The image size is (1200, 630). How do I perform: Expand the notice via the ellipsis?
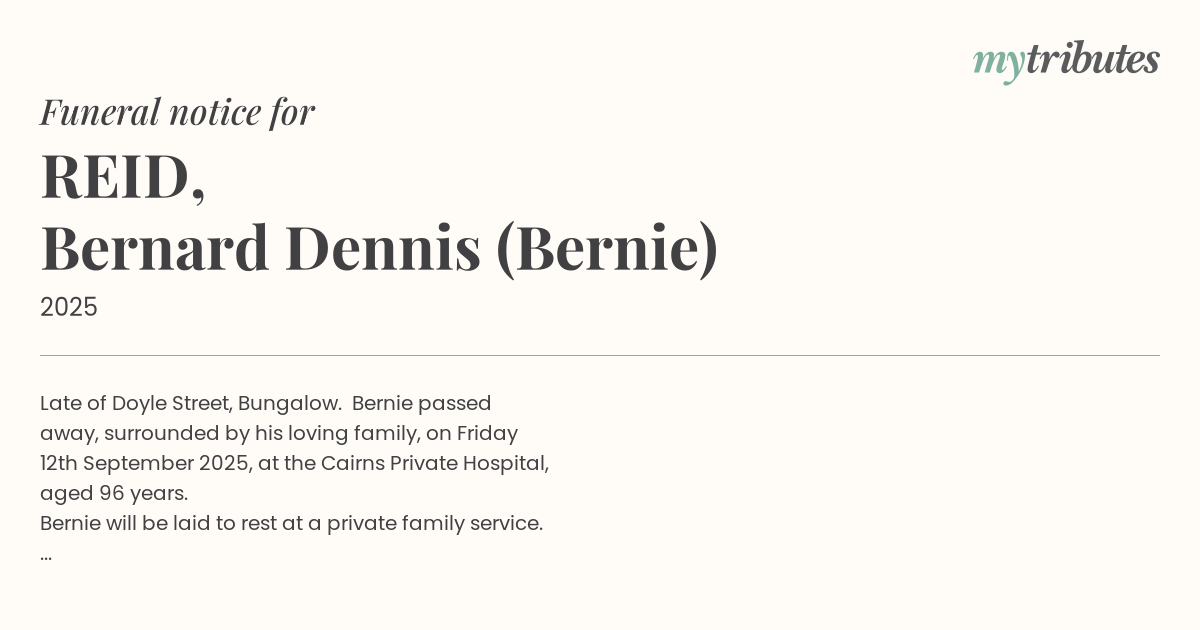46,555
